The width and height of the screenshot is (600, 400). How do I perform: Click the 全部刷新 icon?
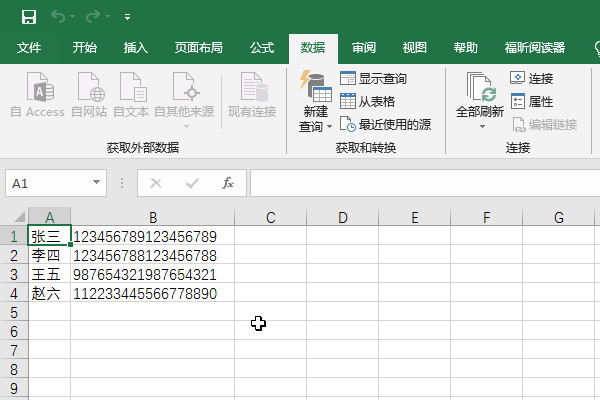point(480,88)
